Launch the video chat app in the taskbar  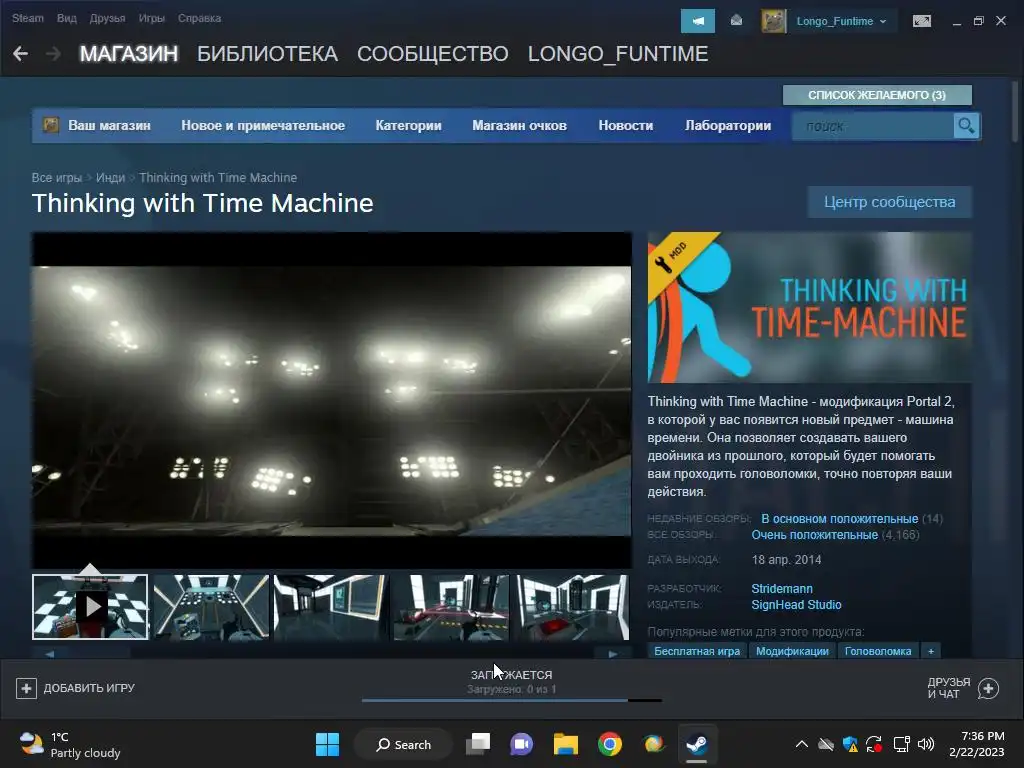(521, 744)
